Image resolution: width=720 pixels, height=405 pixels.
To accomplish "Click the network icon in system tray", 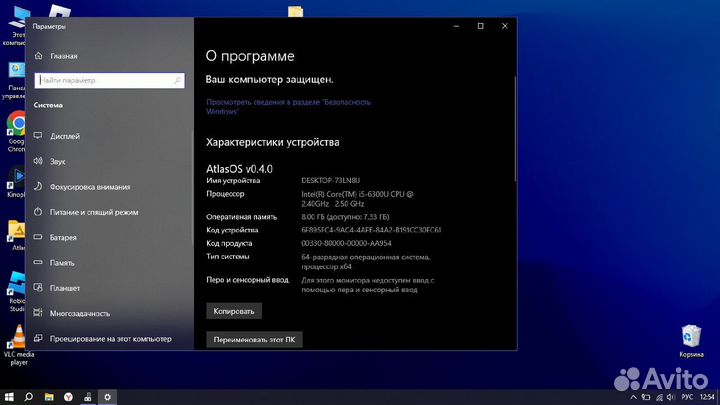I will tap(659, 397).
